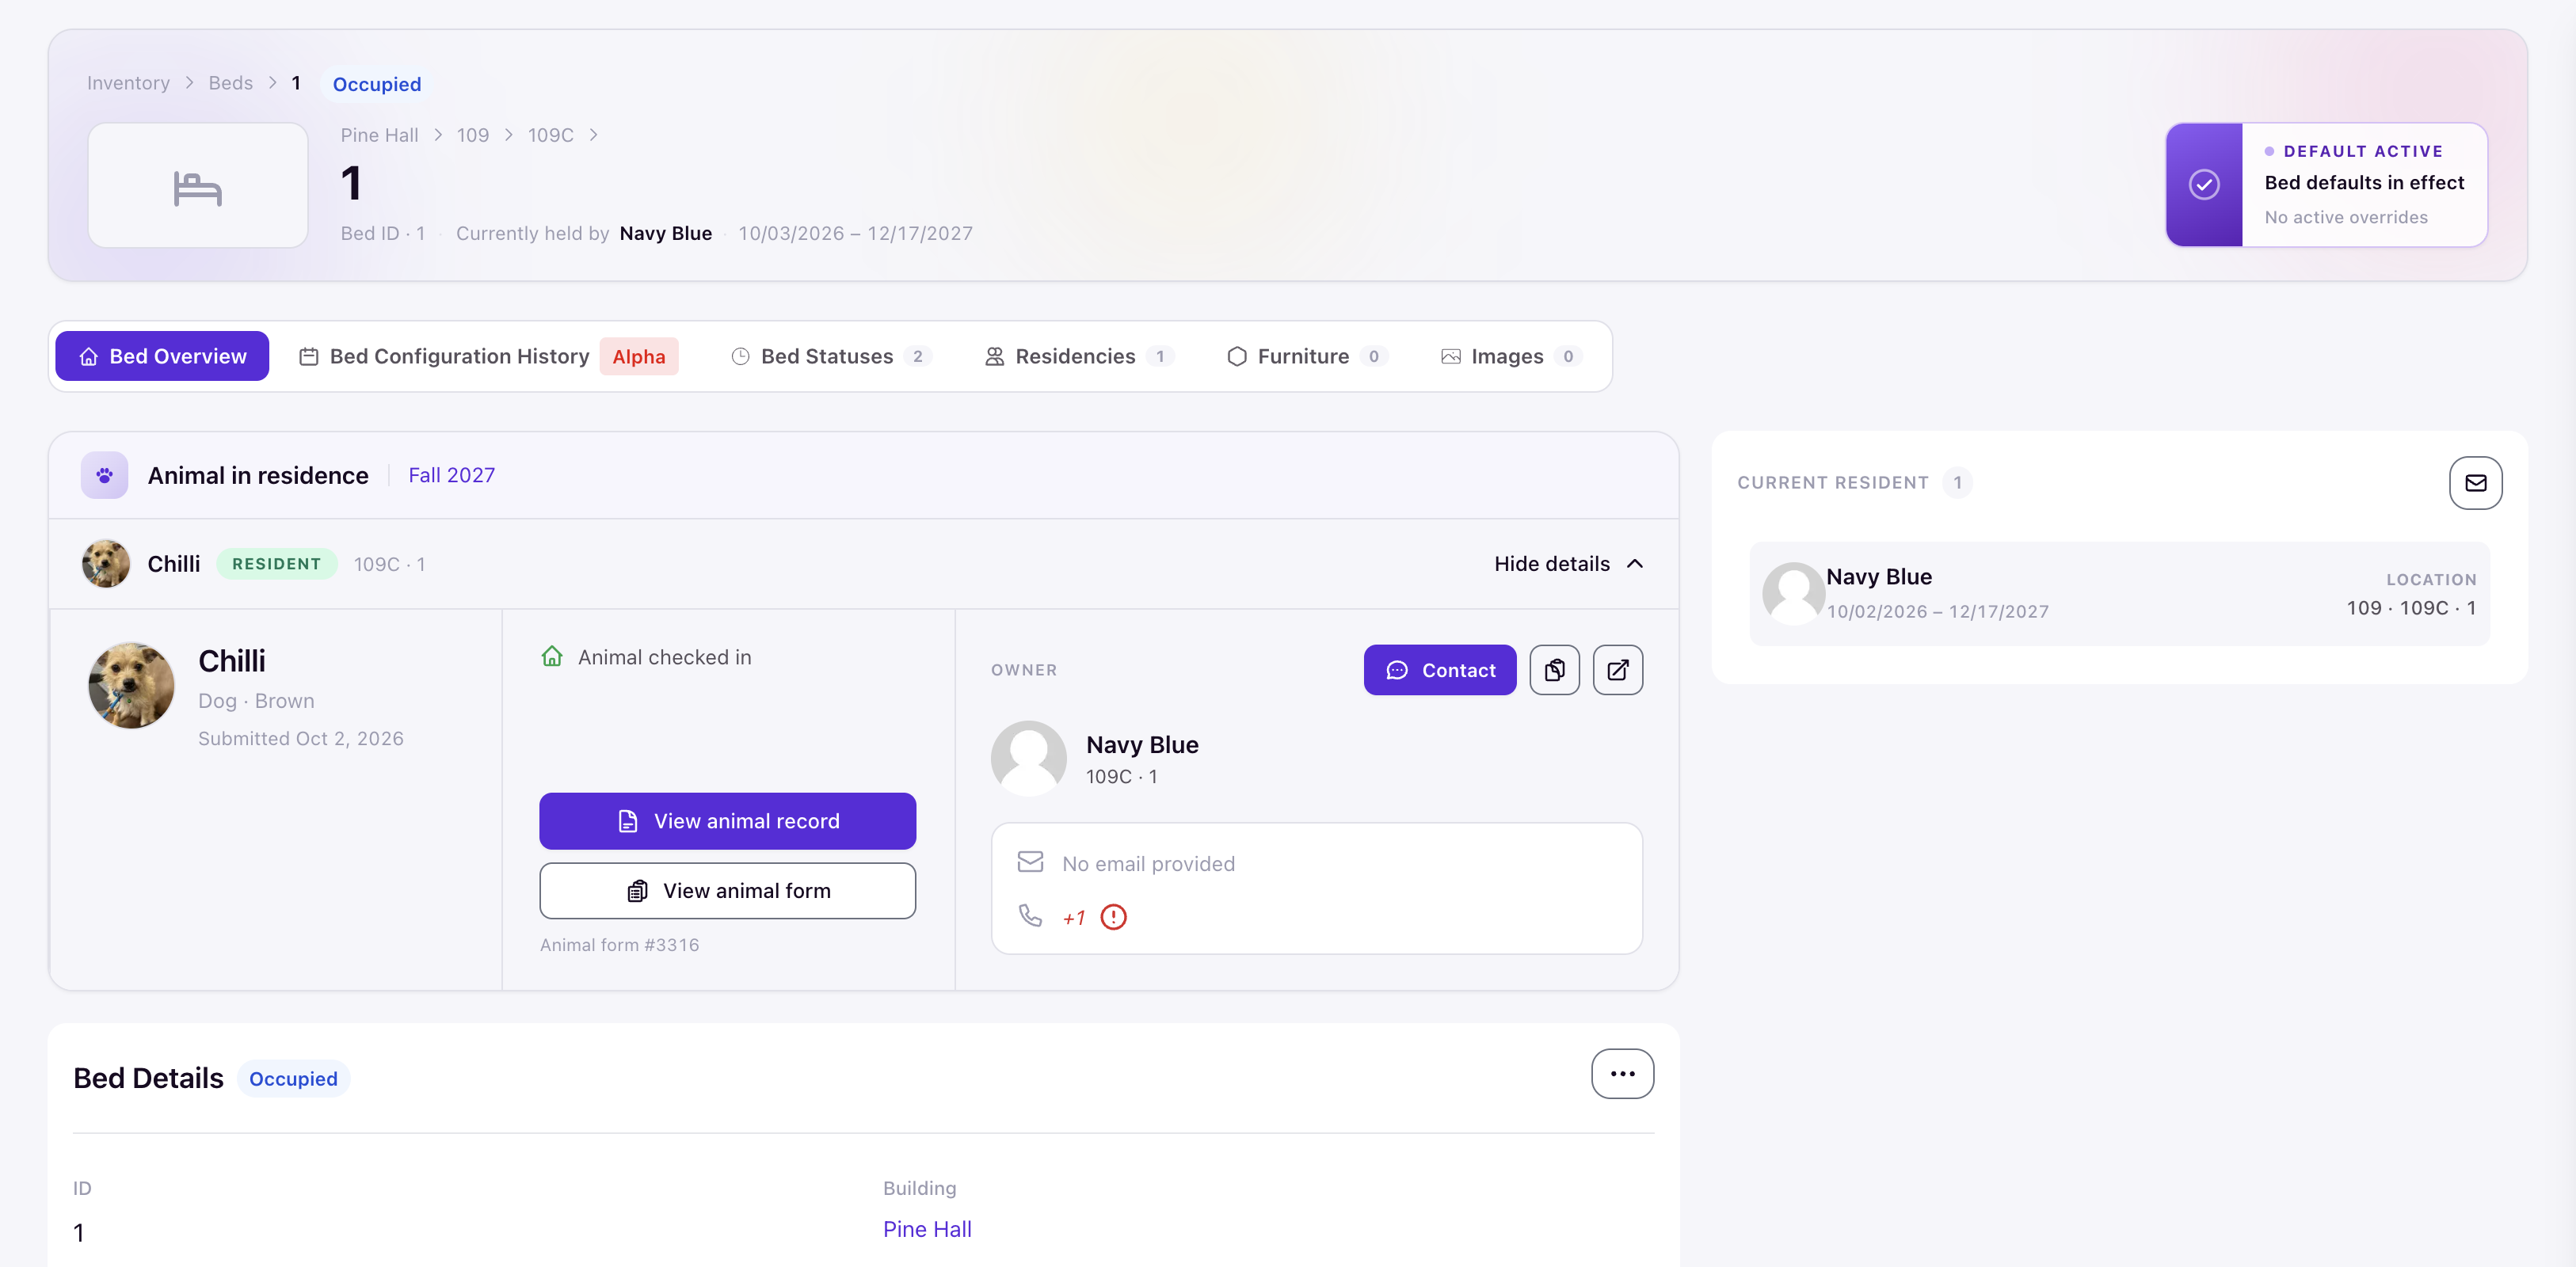The height and width of the screenshot is (1267, 2576).
Task: Click the Default Active checkmark icon
Action: pyautogui.click(x=2204, y=185)
